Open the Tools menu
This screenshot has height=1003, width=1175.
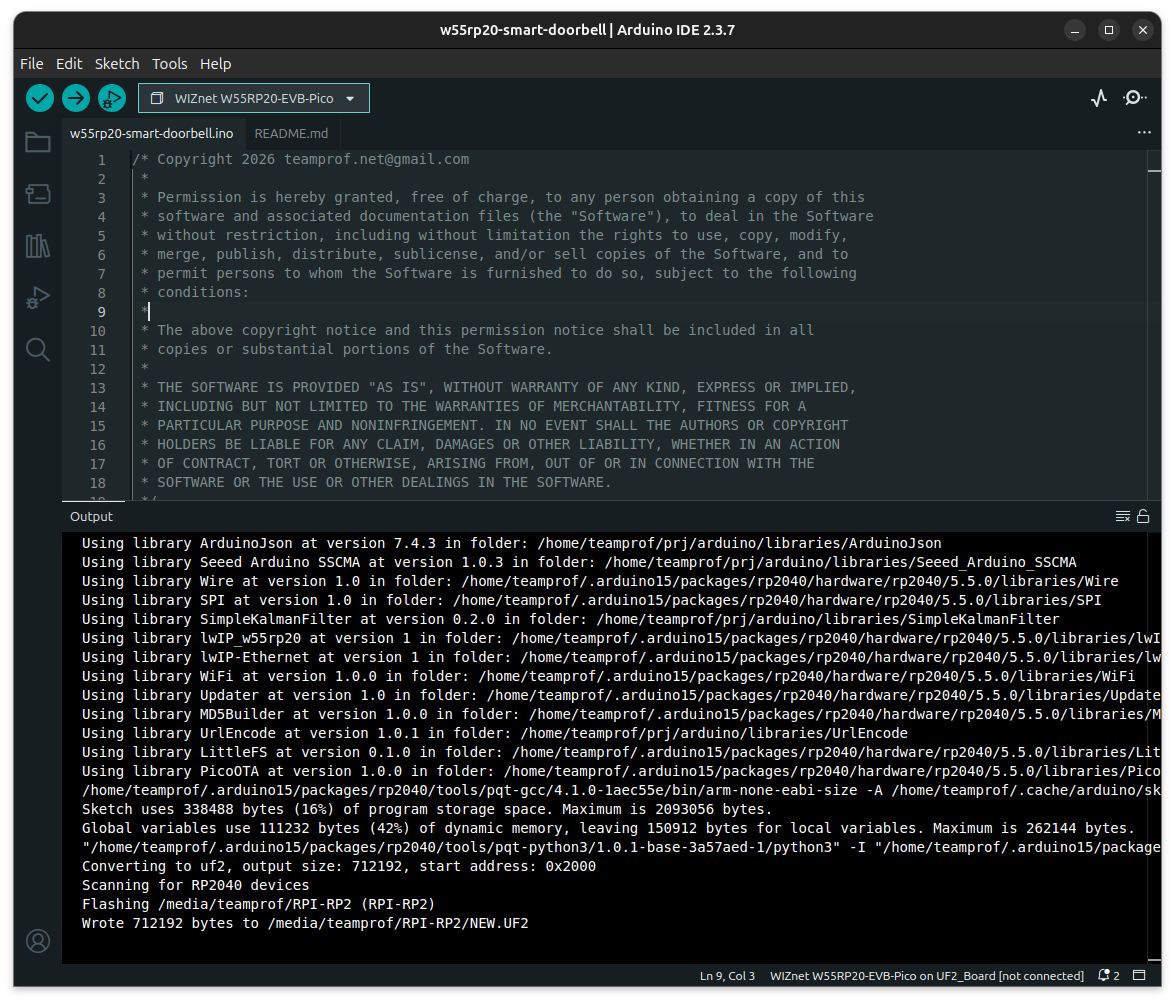pyautogui.click(x=169, y=64)
